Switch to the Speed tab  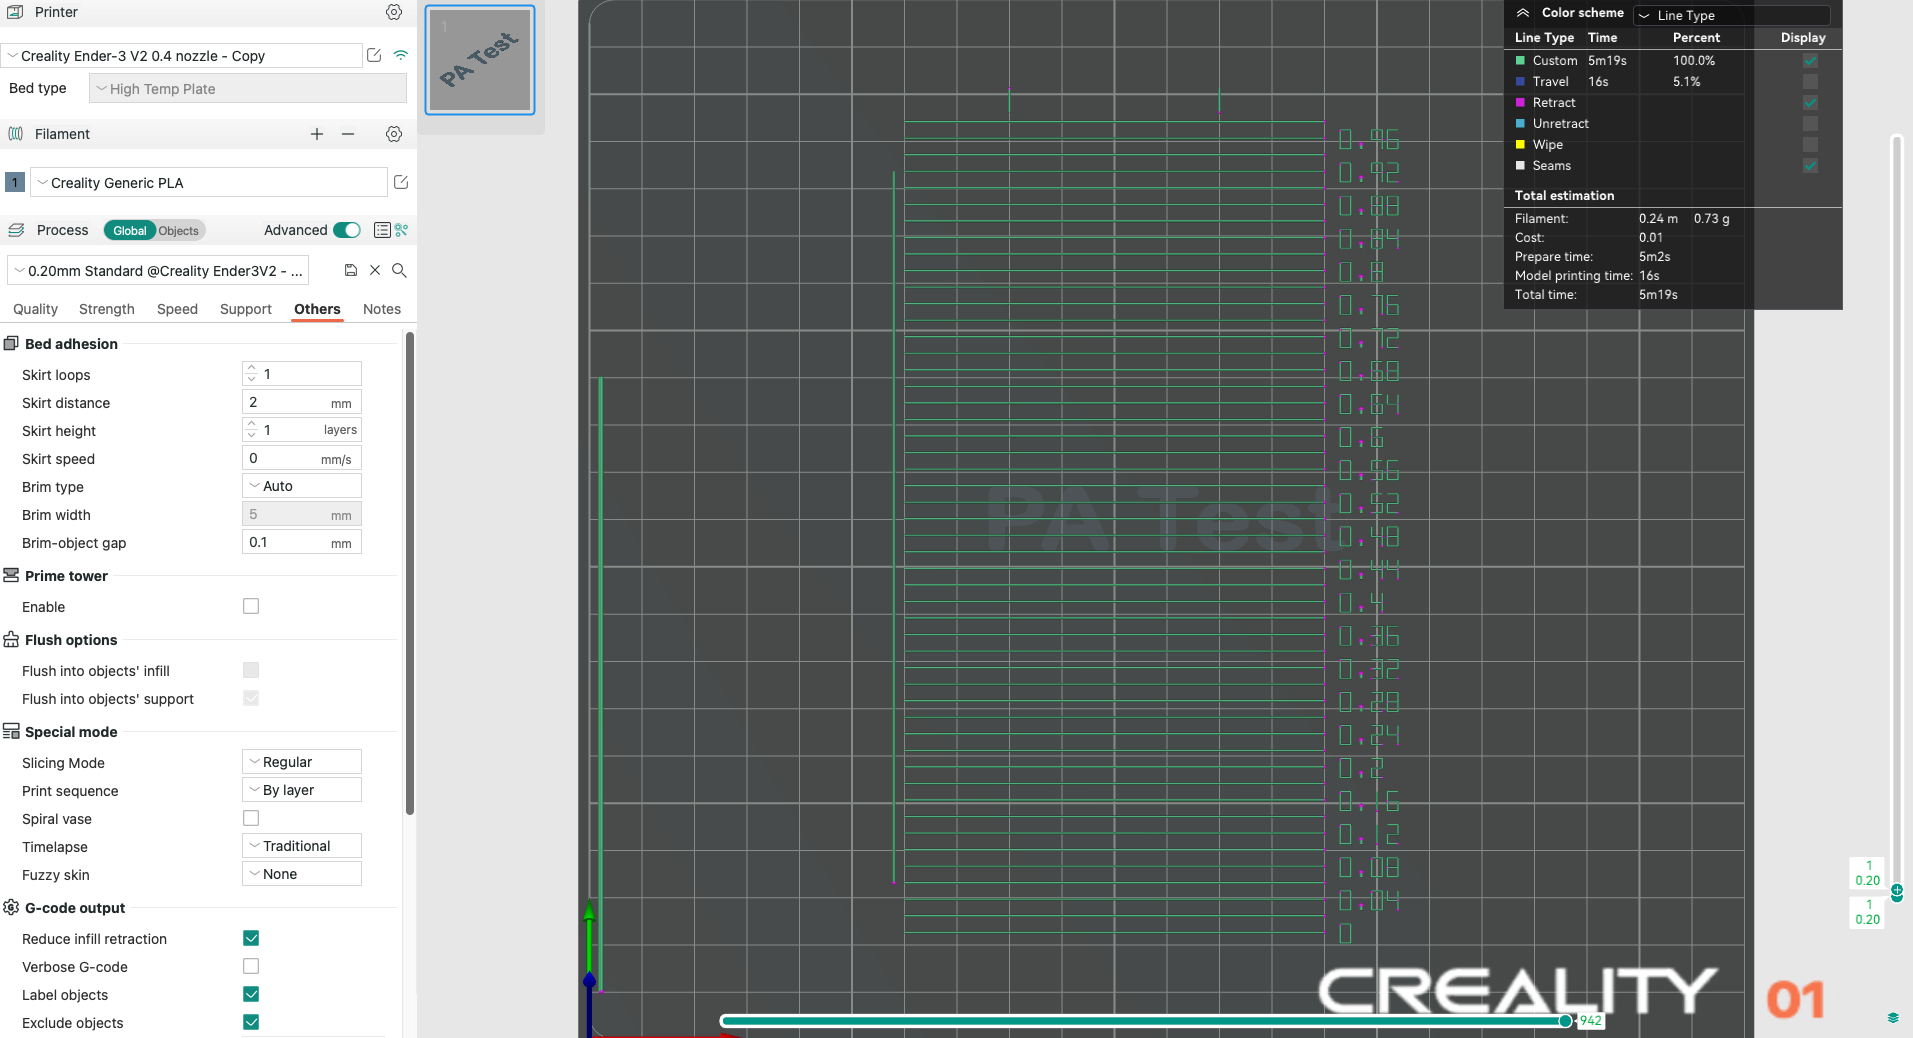point(178,309)
